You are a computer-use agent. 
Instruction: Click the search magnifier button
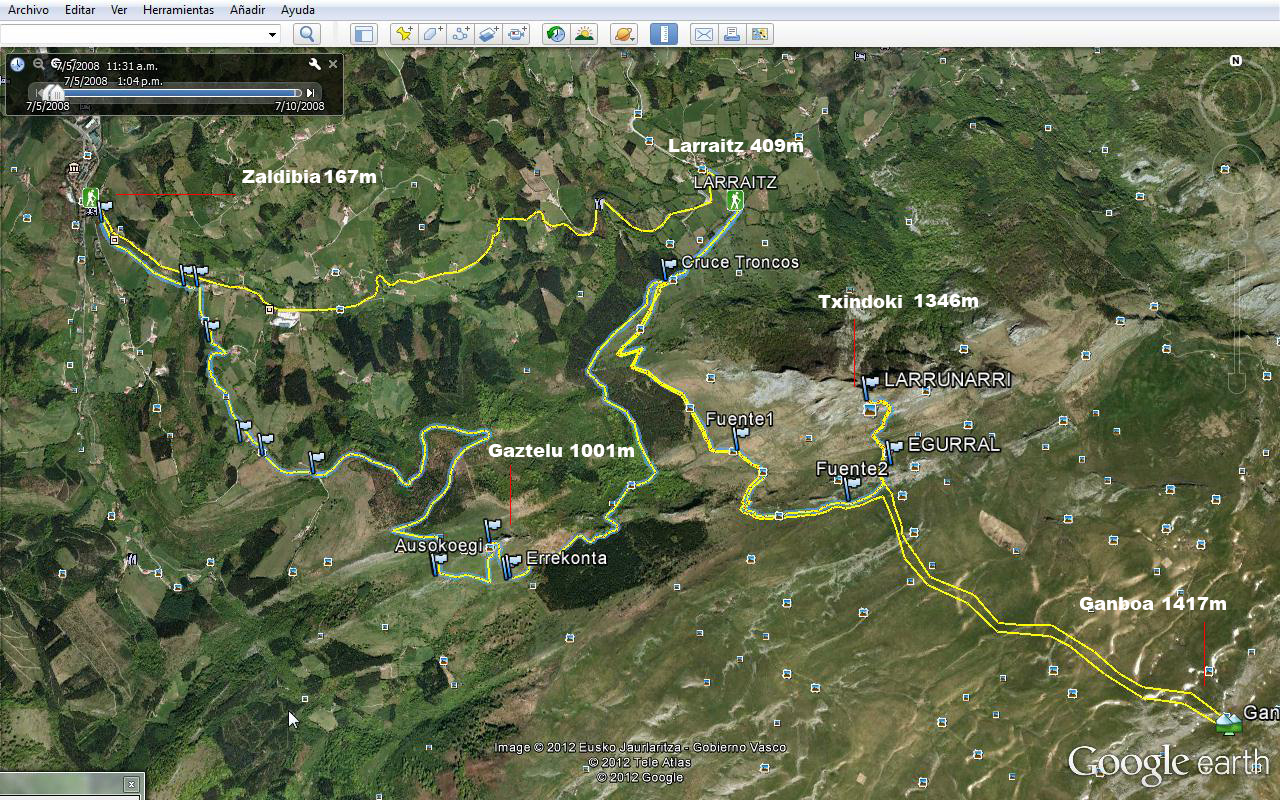click(x=307, y=34)
